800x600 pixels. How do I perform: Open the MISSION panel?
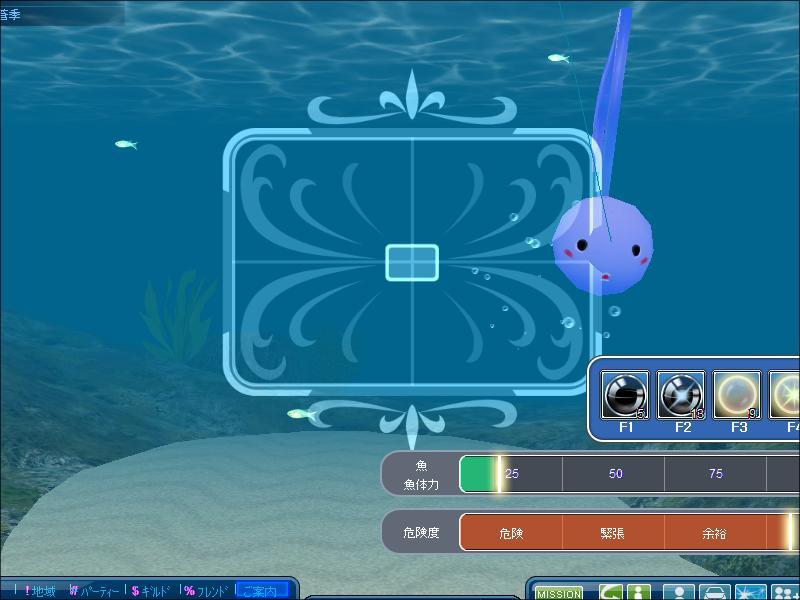click(x=559, y=593)
